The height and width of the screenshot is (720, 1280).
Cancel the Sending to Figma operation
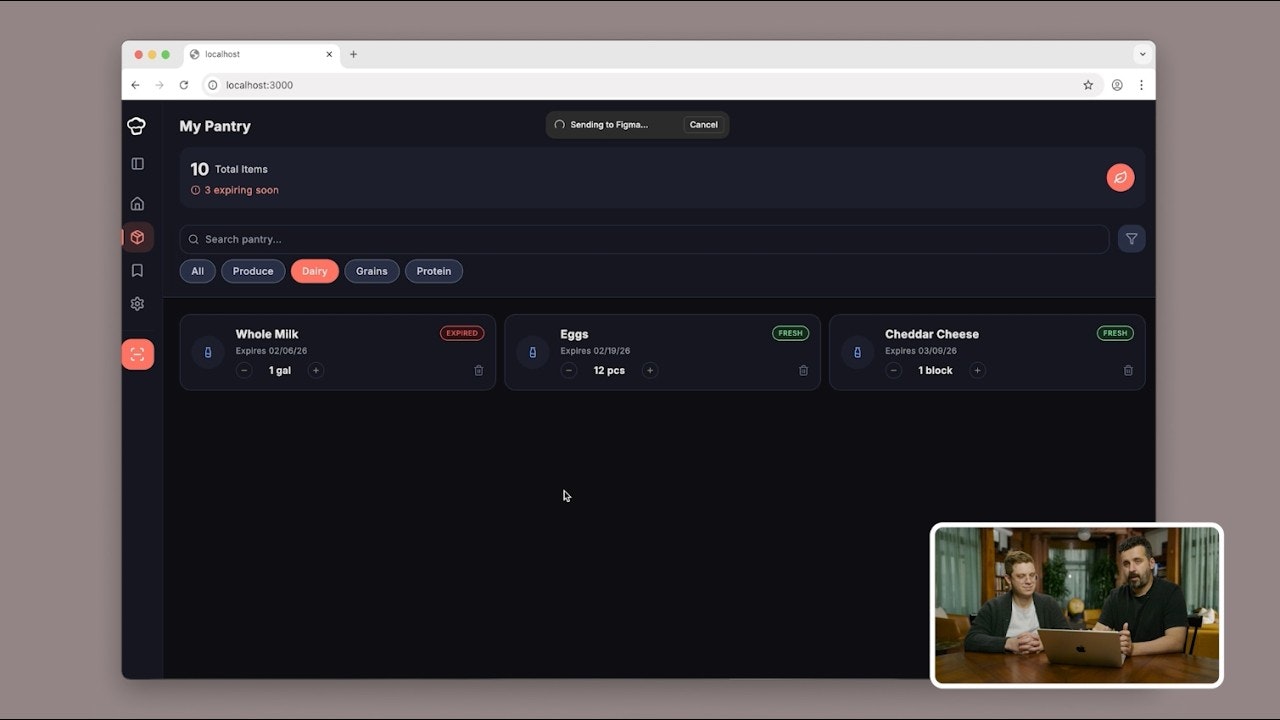[x=704, y=125]
